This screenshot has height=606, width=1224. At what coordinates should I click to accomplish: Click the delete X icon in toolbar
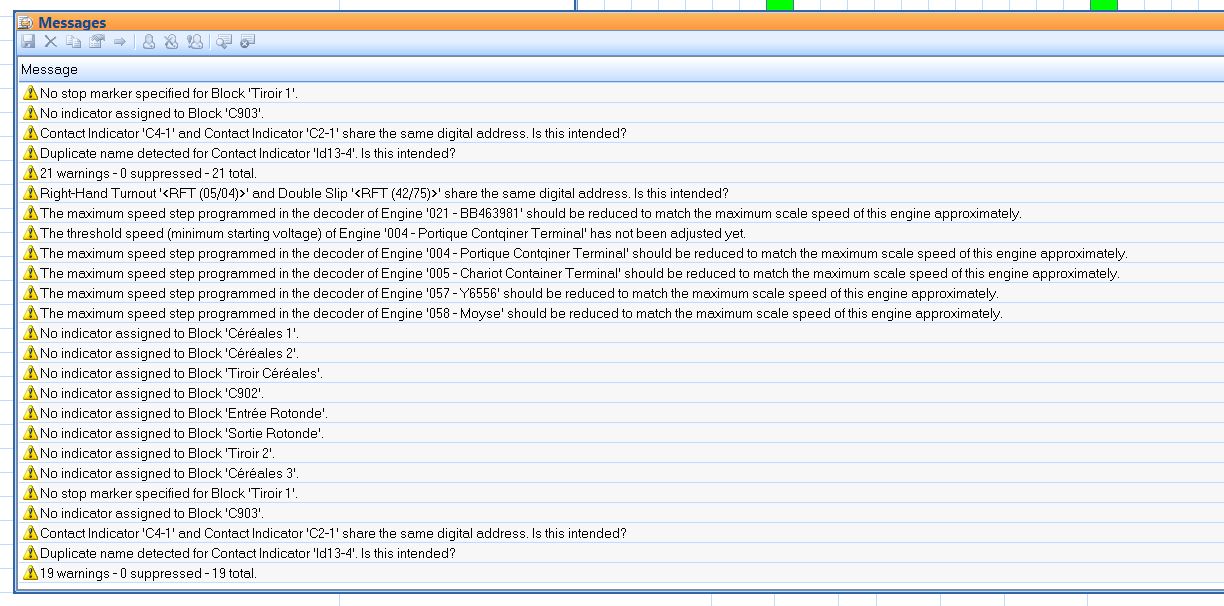(50, 42)
